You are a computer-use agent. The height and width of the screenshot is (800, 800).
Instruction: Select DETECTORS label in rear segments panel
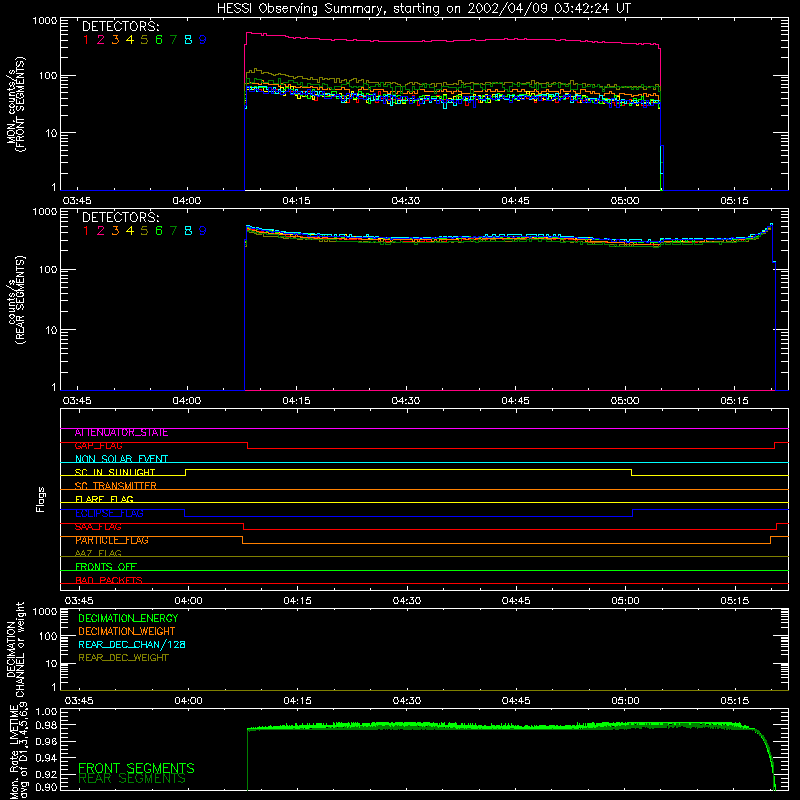(x=121, y=217)
